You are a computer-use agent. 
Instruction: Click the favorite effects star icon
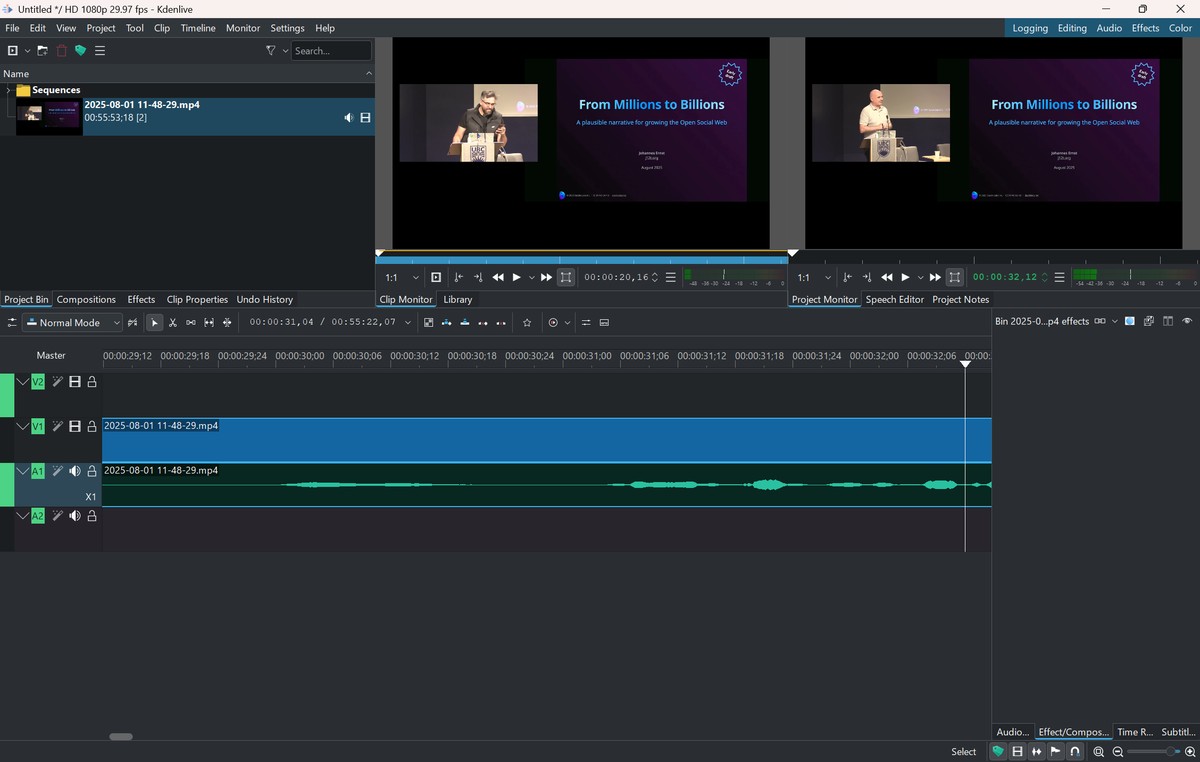coord(527,323)
